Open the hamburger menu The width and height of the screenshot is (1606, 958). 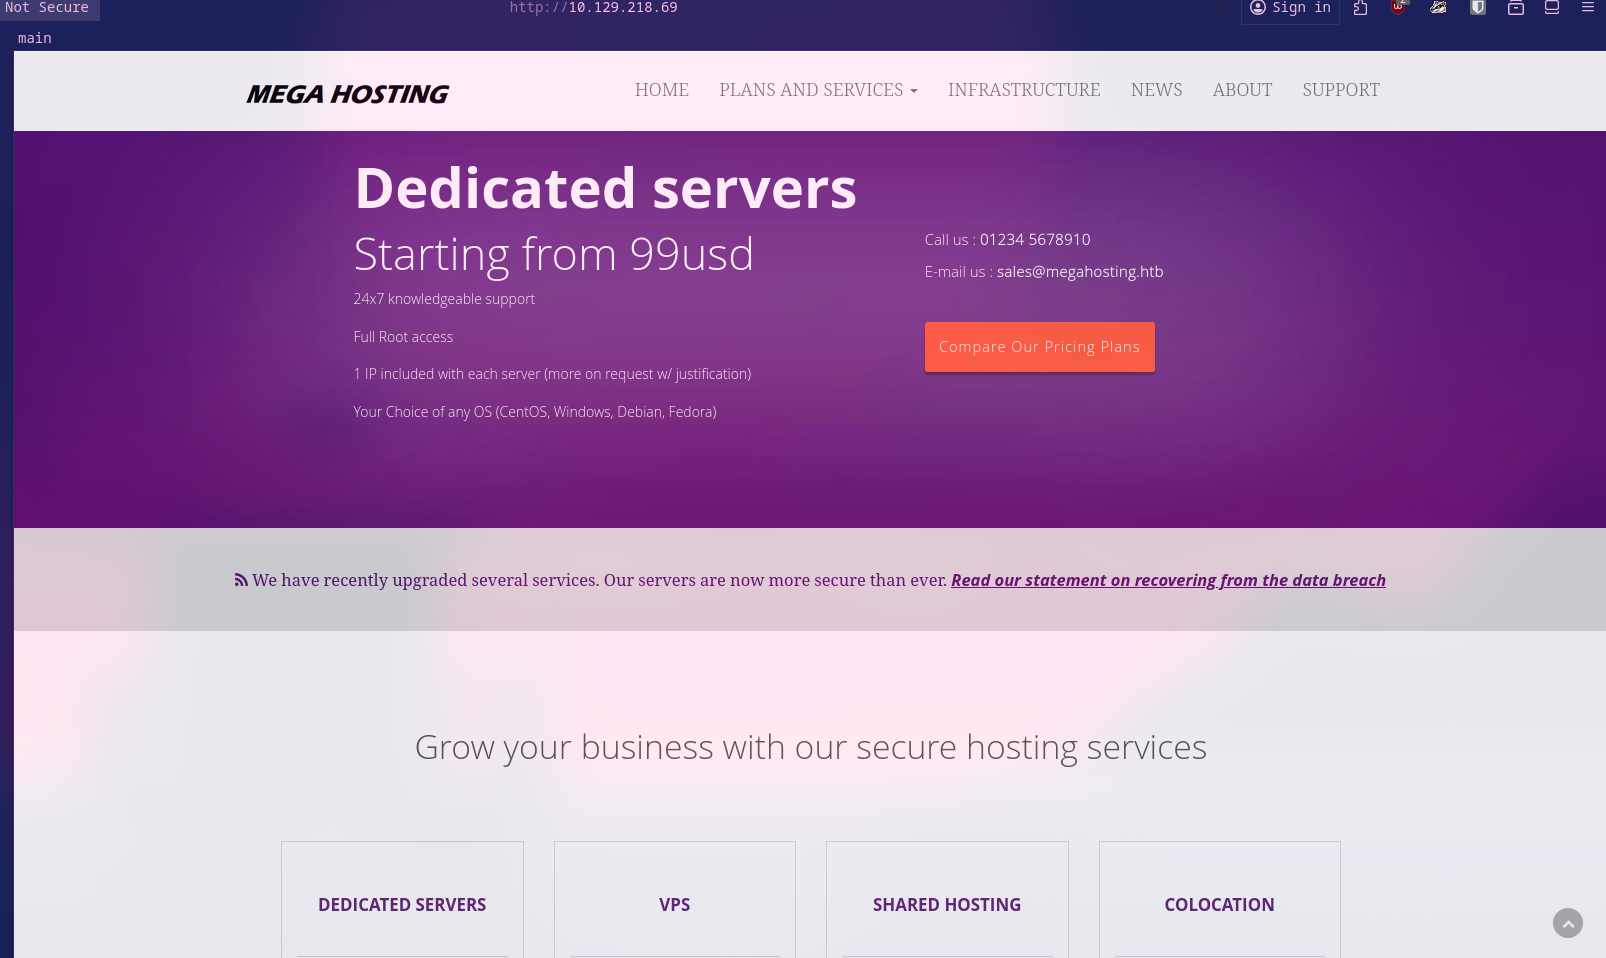pos(1588,8)
